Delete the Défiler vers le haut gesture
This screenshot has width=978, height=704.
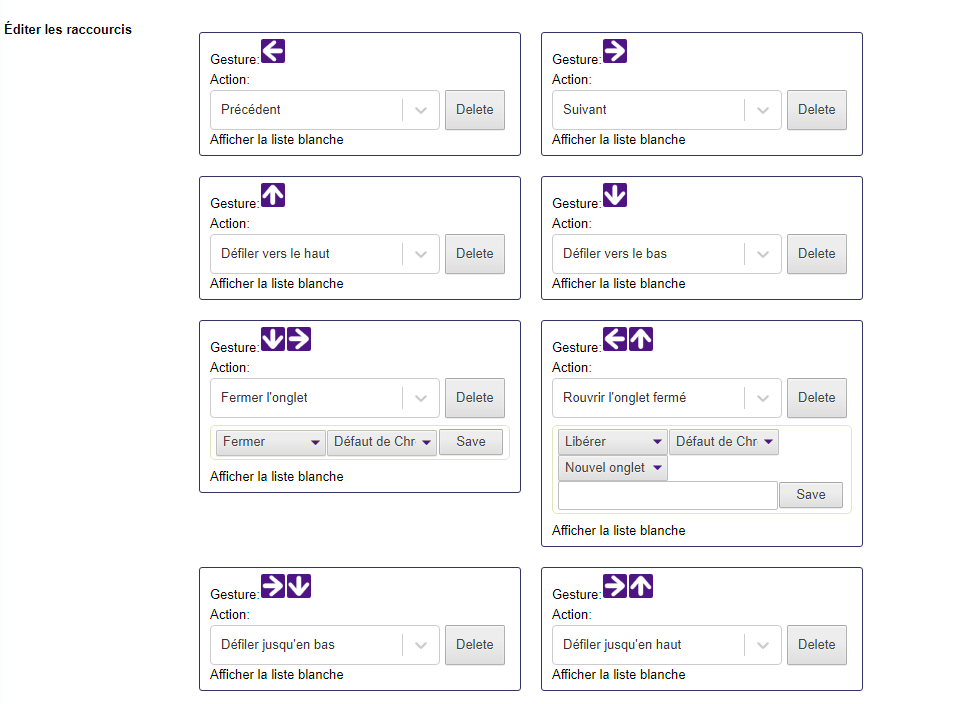click(x=475, y=254)
